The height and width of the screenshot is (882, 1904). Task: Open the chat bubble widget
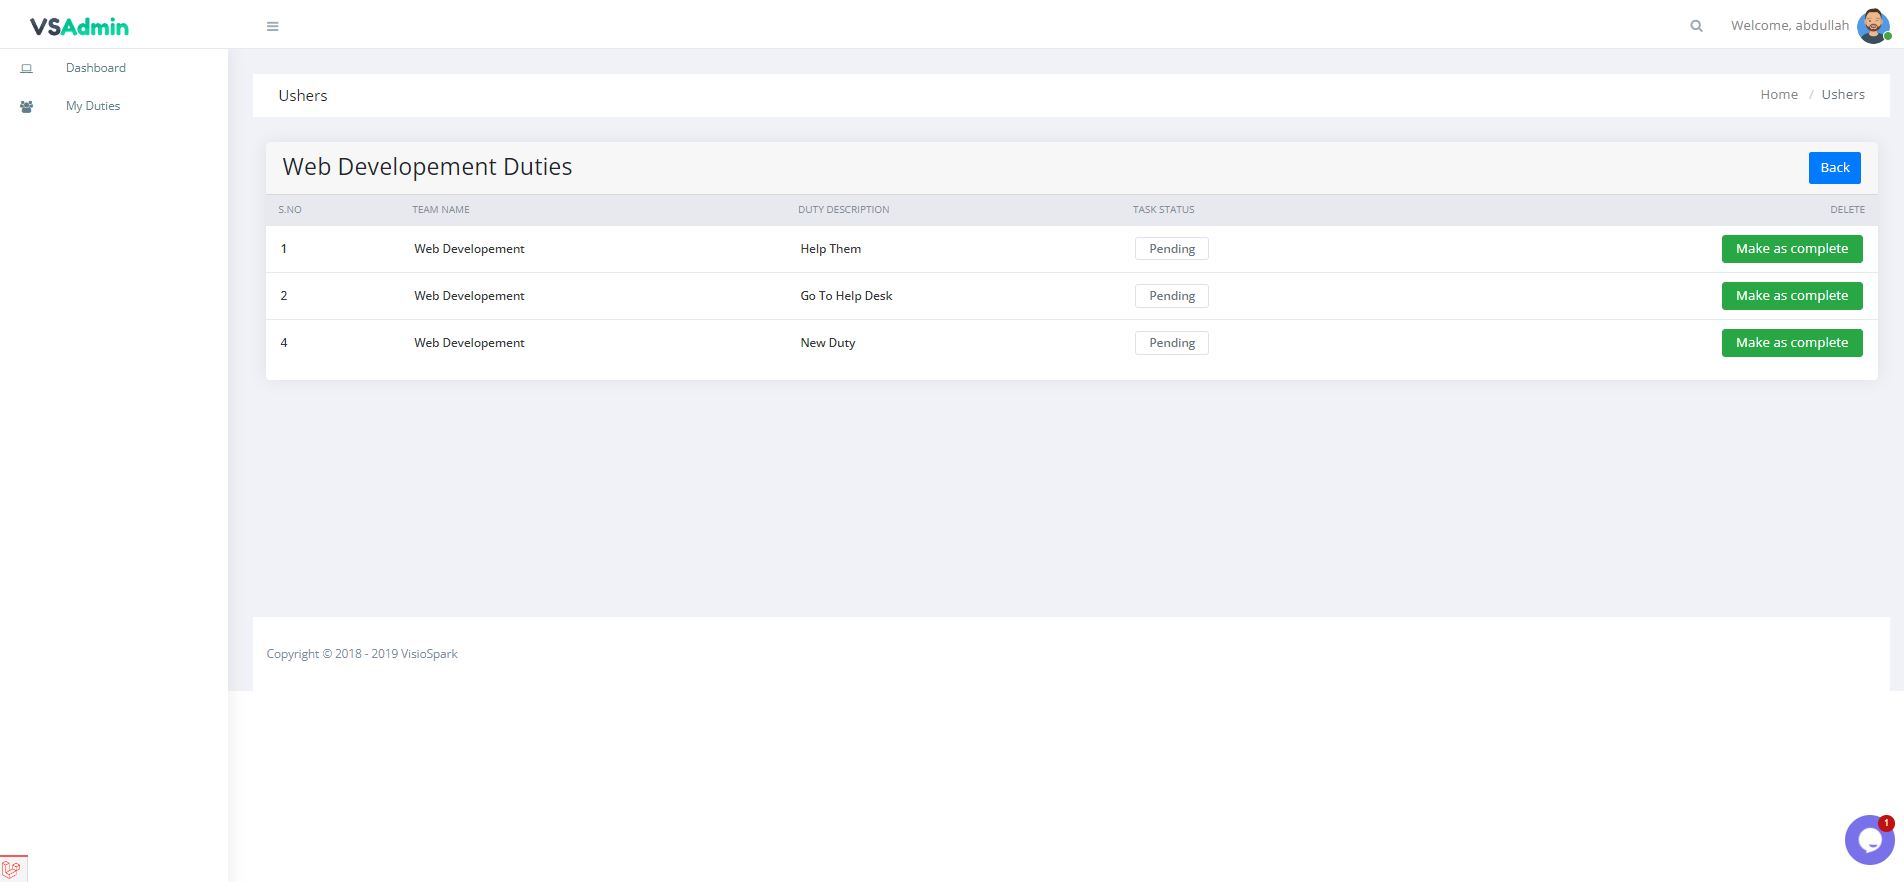(1868, 840)
